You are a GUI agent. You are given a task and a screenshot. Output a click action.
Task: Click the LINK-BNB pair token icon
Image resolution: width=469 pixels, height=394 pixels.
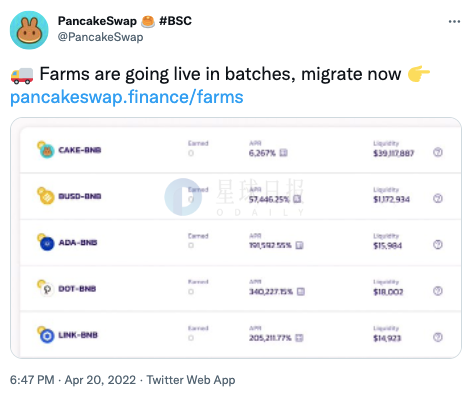(x=46, y=335)
